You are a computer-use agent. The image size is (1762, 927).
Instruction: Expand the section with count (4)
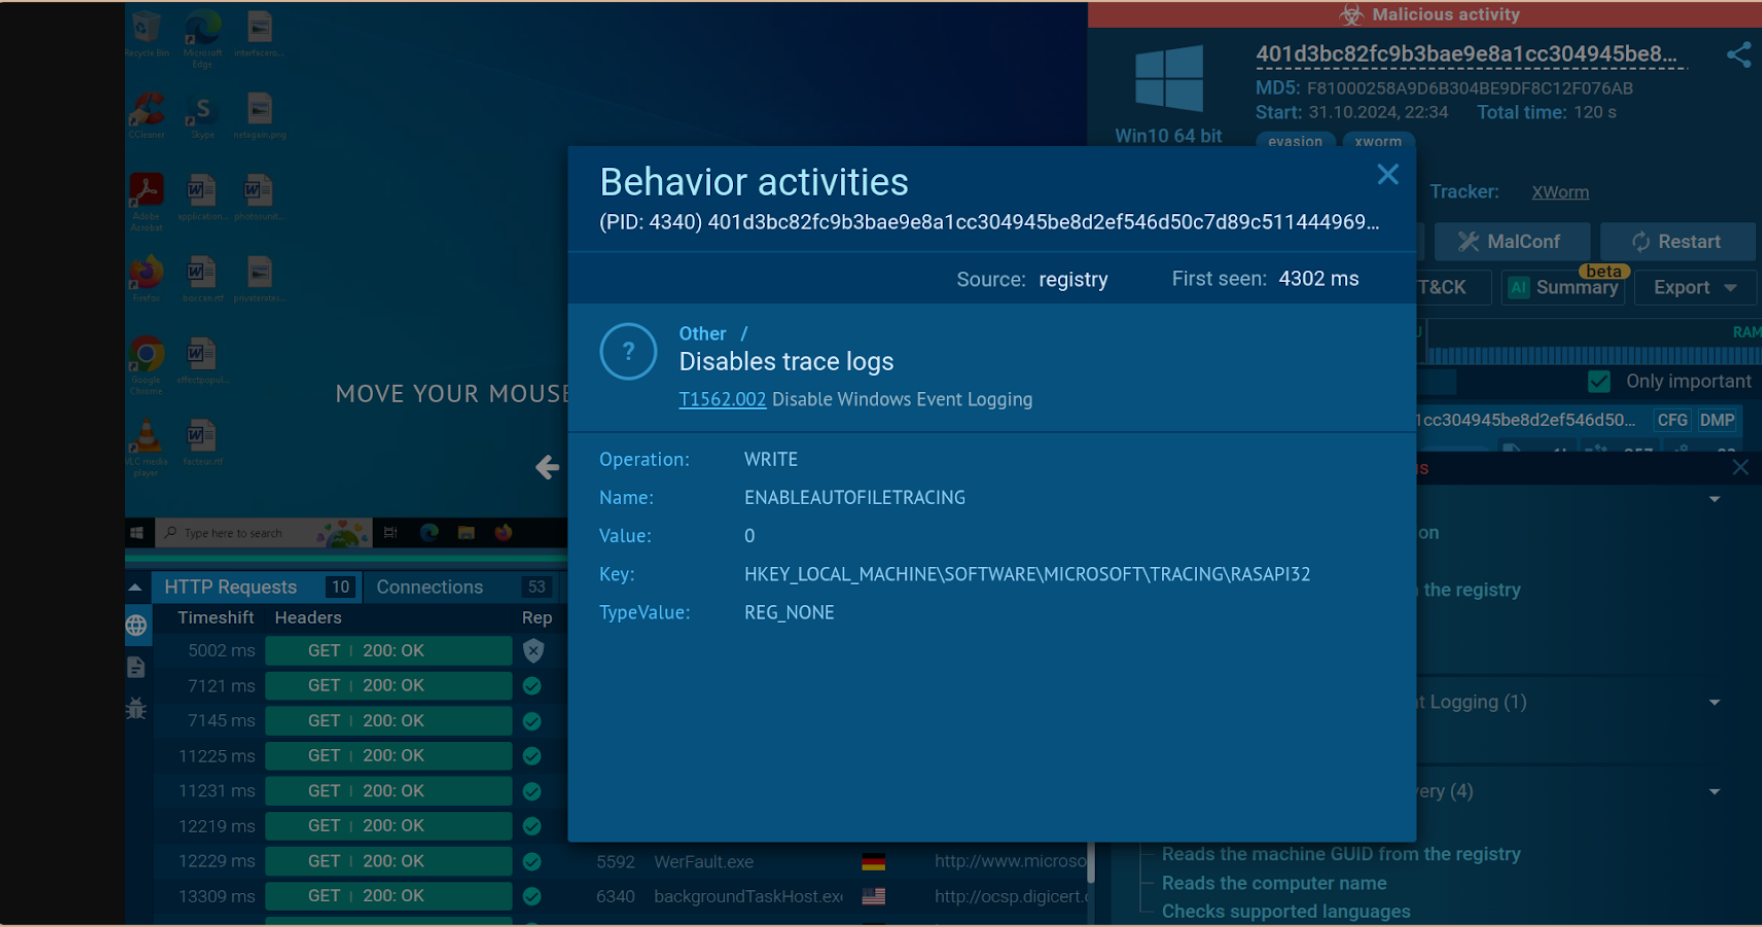[1714, 792]
